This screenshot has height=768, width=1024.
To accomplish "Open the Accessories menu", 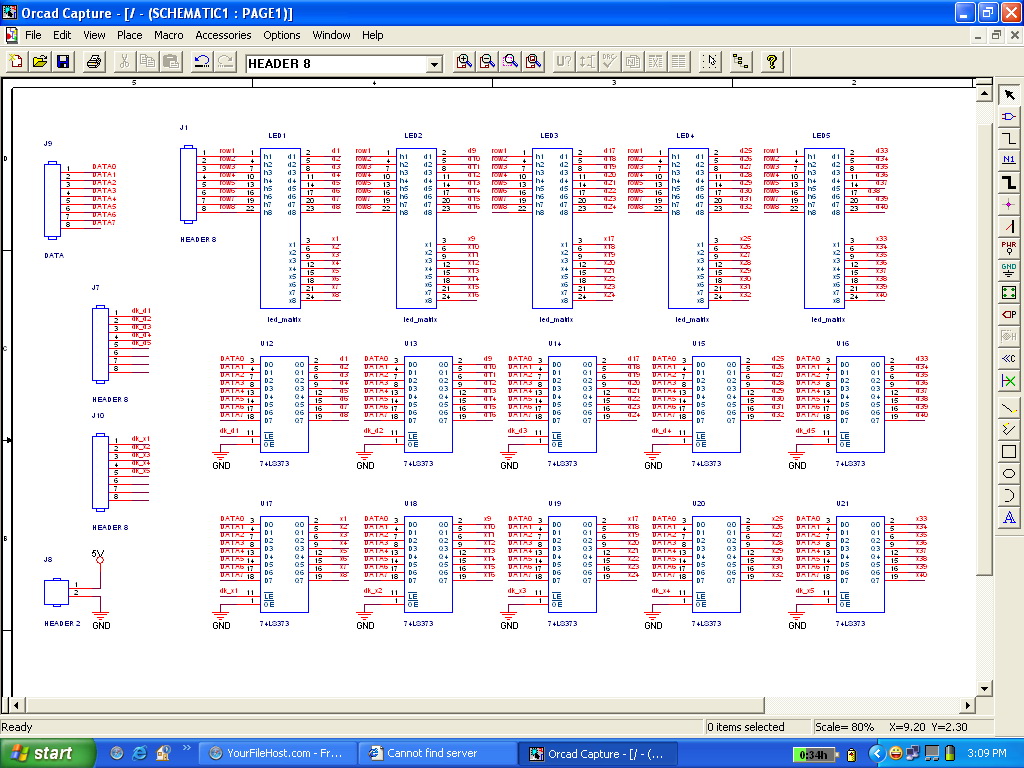I will tap(223, 35).
